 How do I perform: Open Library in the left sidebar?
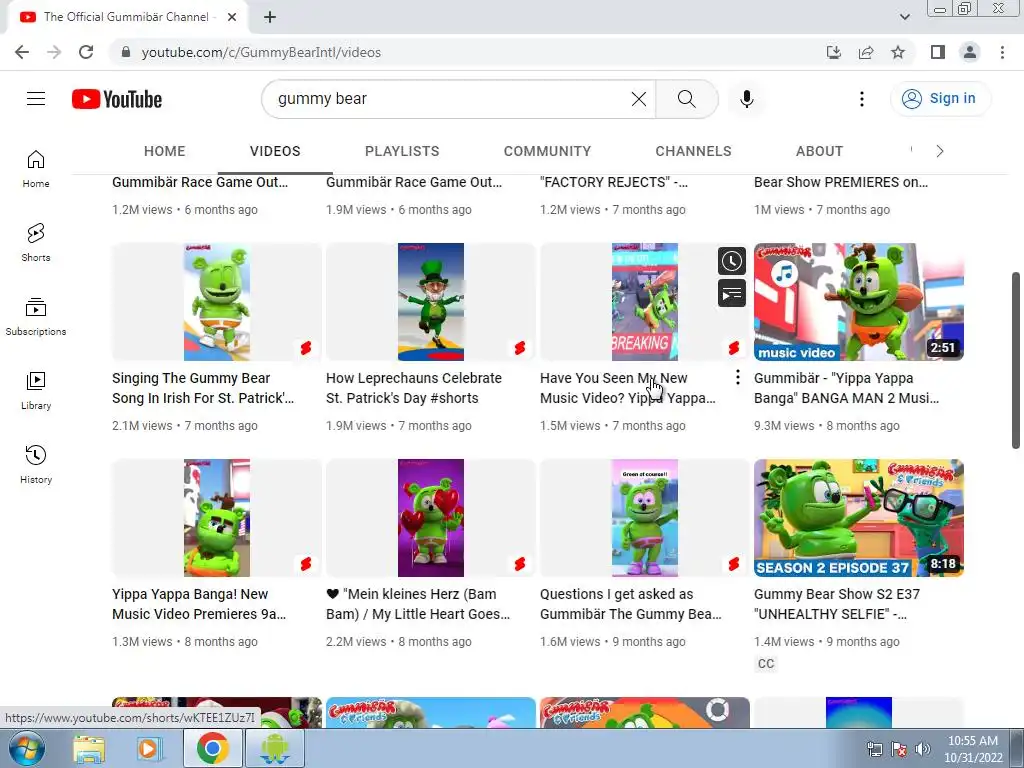[x=36, y=391]
